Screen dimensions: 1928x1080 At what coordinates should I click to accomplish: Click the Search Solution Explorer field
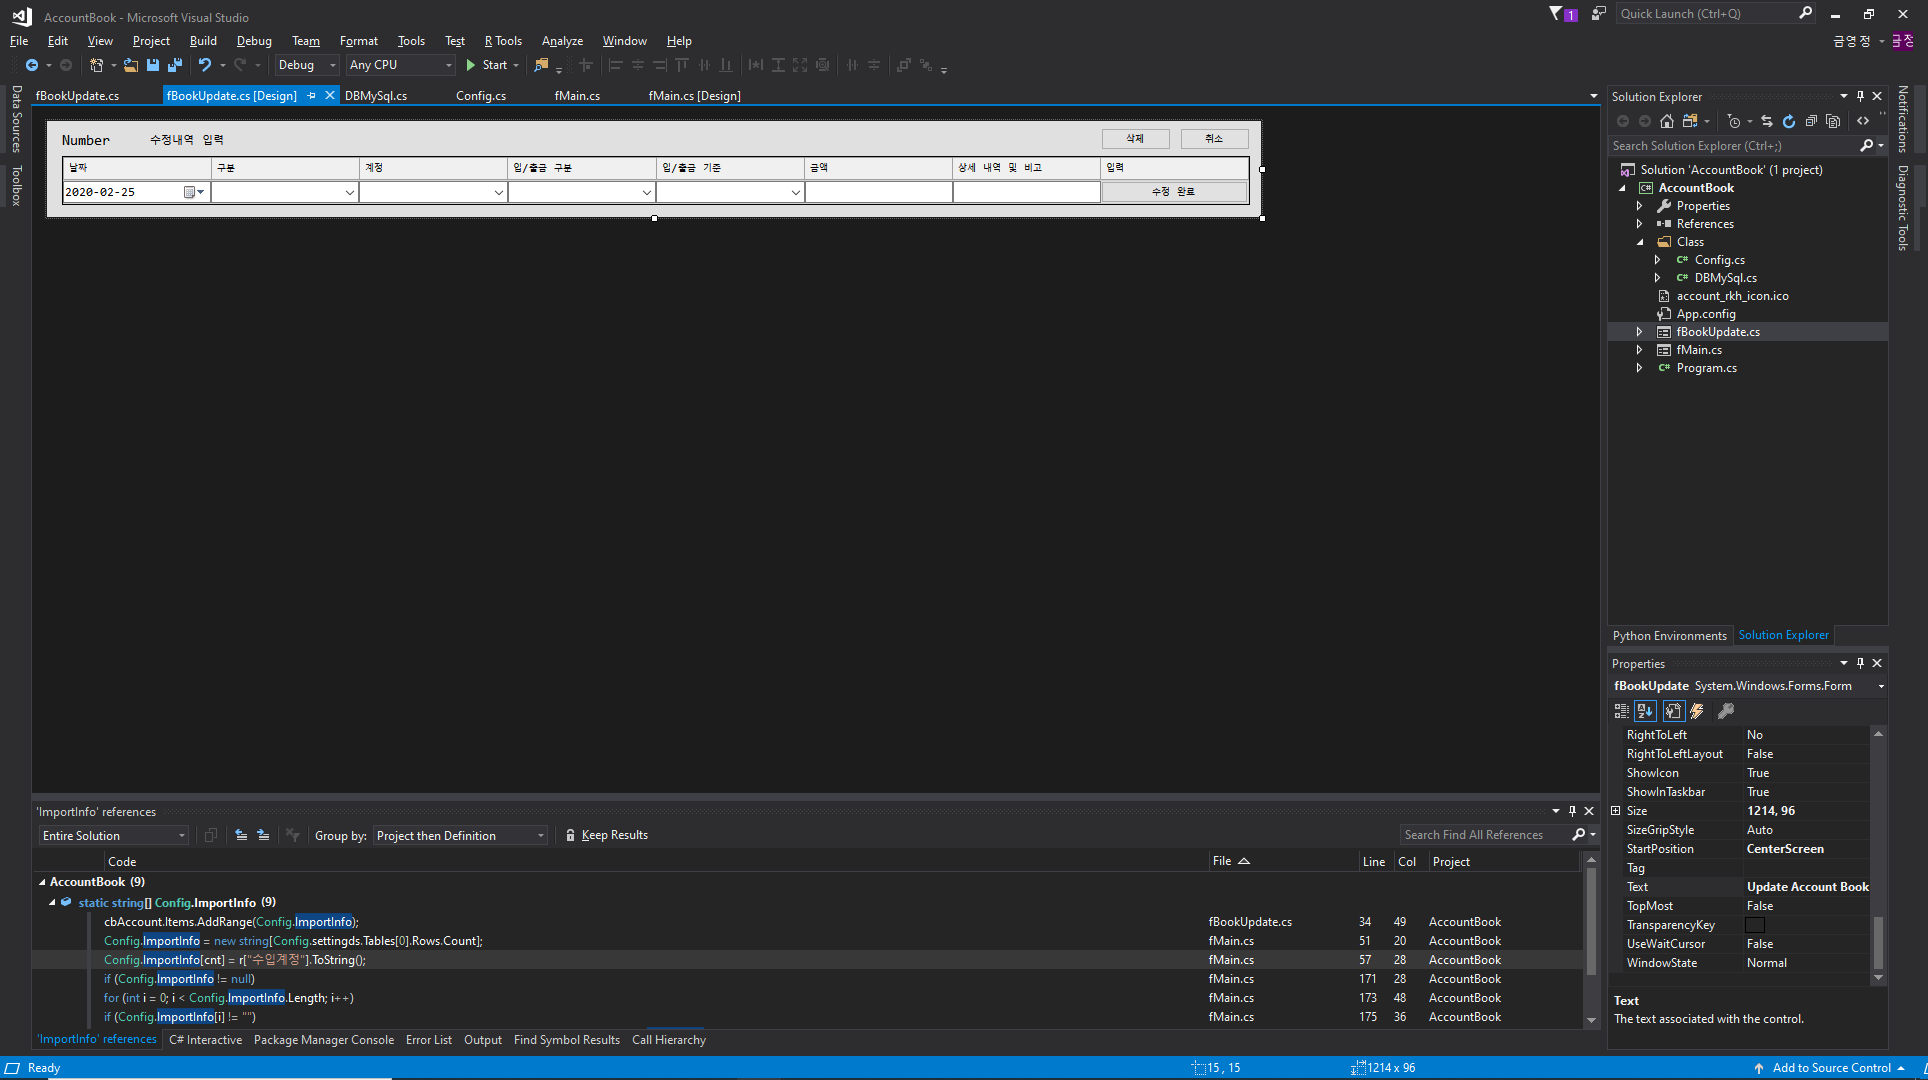(1732, 146)
